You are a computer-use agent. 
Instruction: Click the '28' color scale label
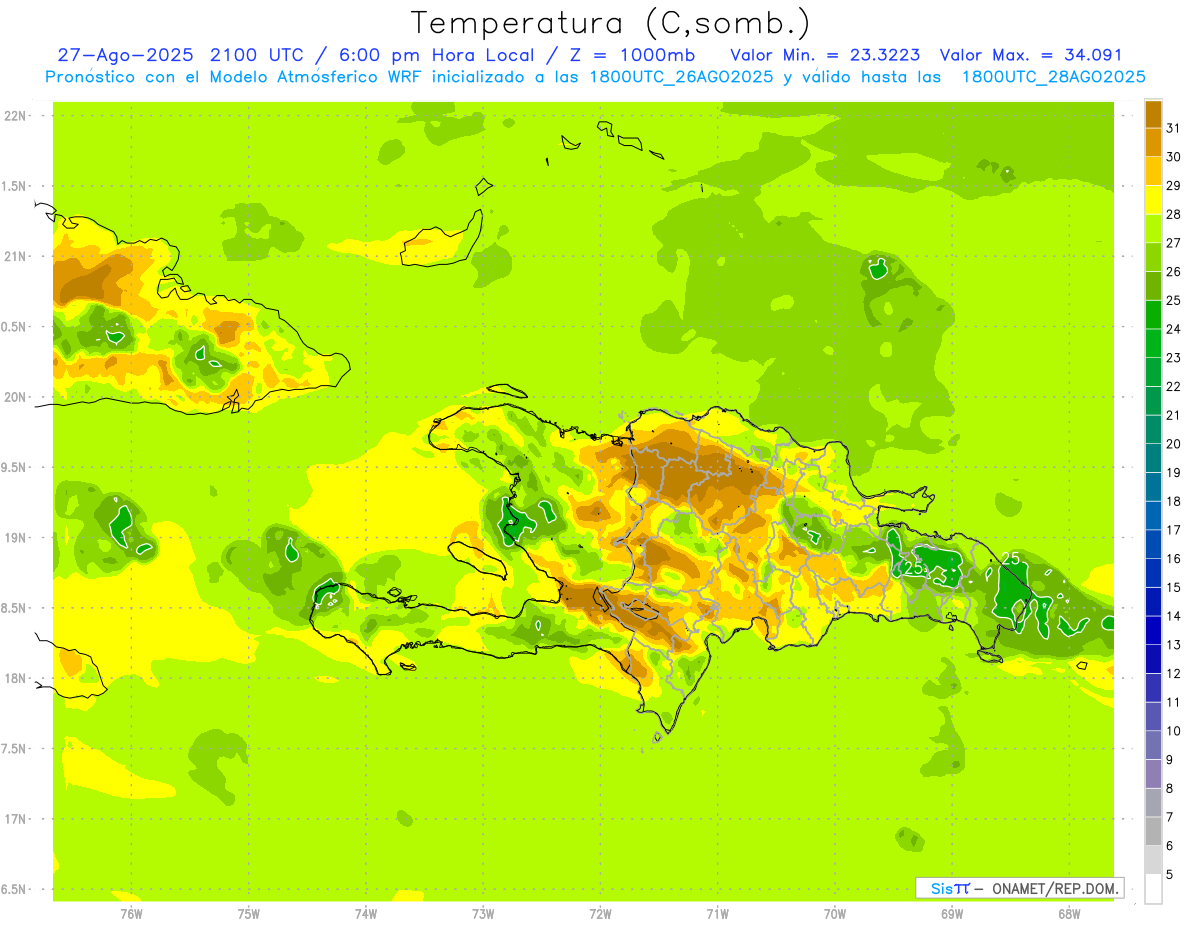point(1173,214)
